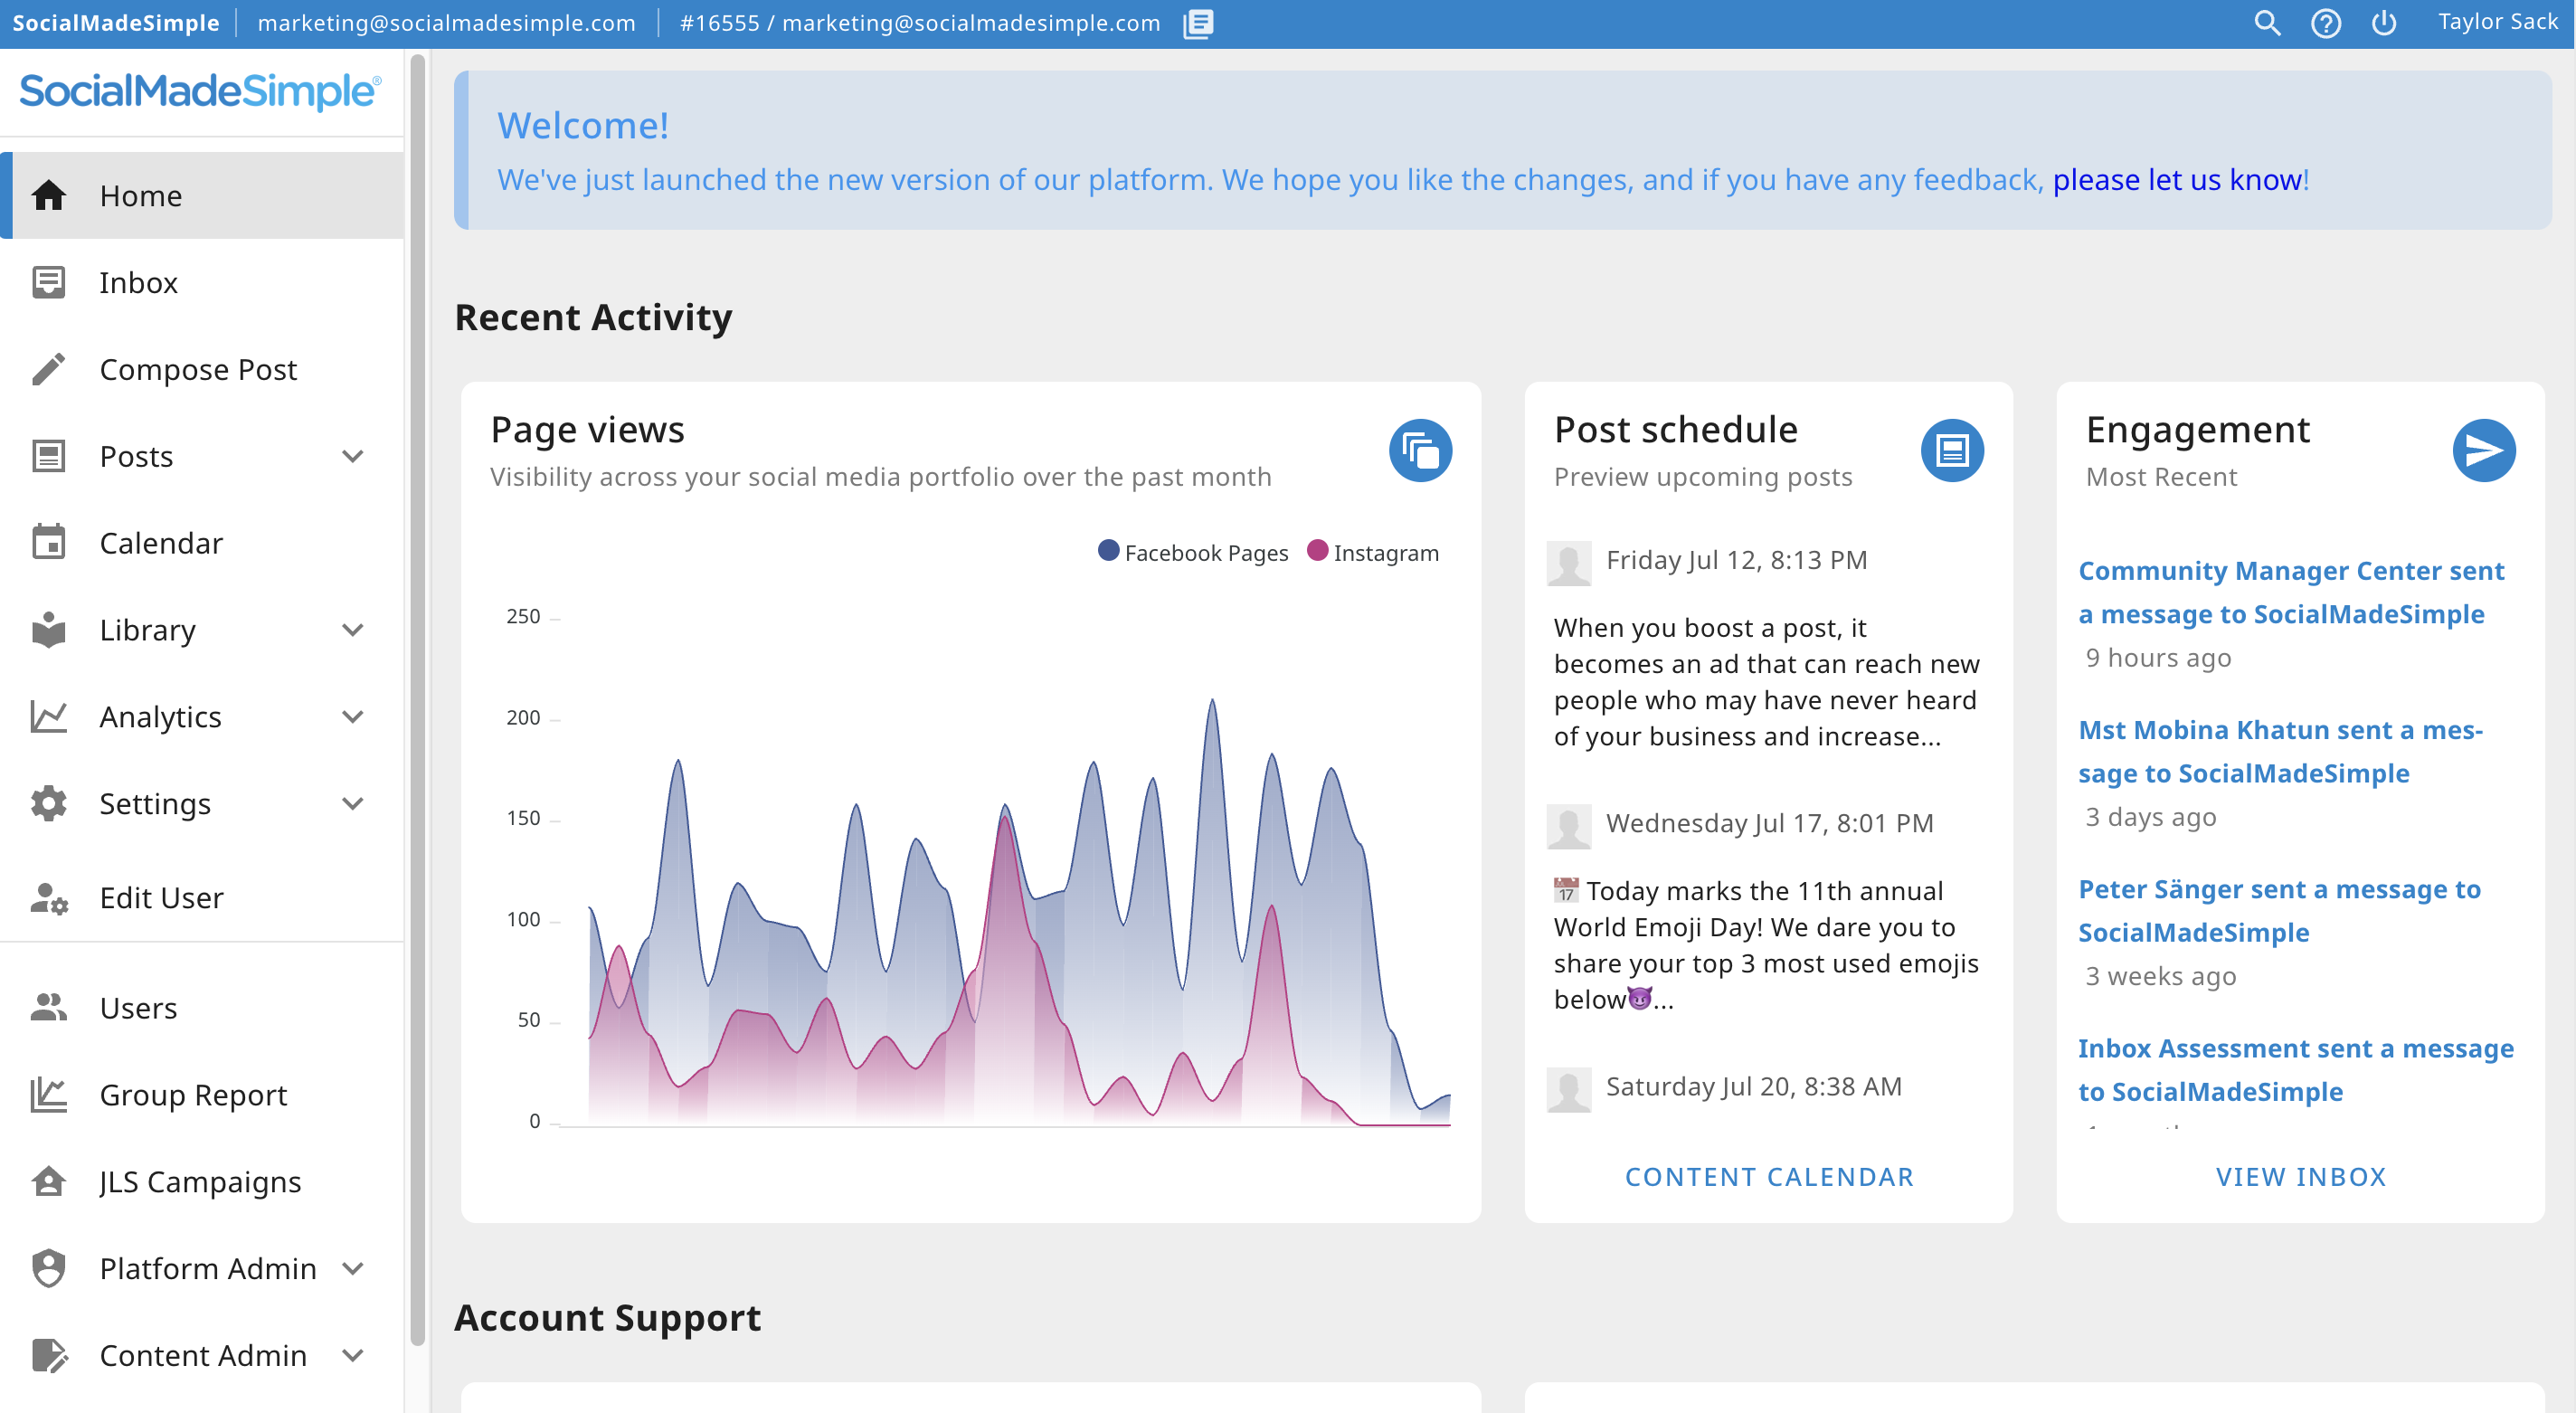Click 'Saturday Jul 20, 8:38 AM' post date
The width and height of the screenshot is (2576, 1413).
pyautogui.click(x=1754, y=1086)
